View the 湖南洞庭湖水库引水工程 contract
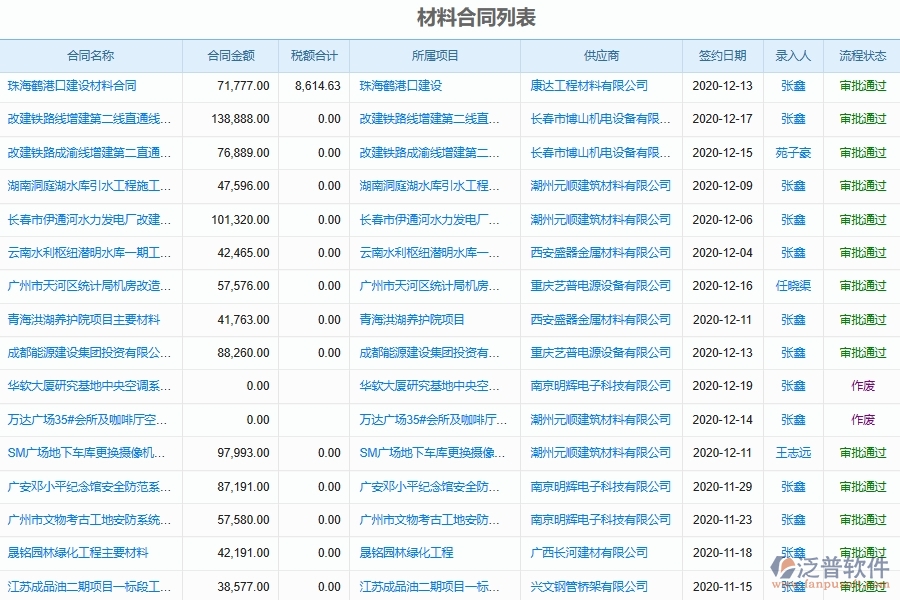This screenshot has height=600, width=900. pos(85,186)
